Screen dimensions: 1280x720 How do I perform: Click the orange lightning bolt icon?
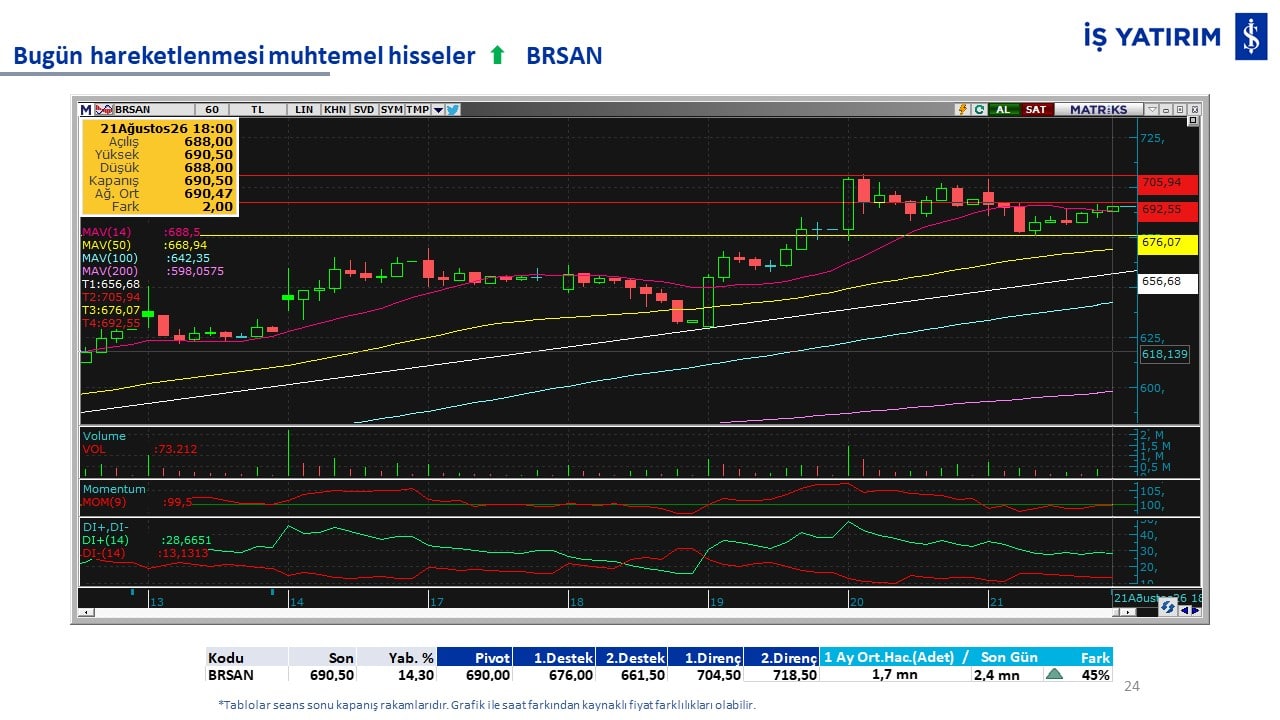963,110
